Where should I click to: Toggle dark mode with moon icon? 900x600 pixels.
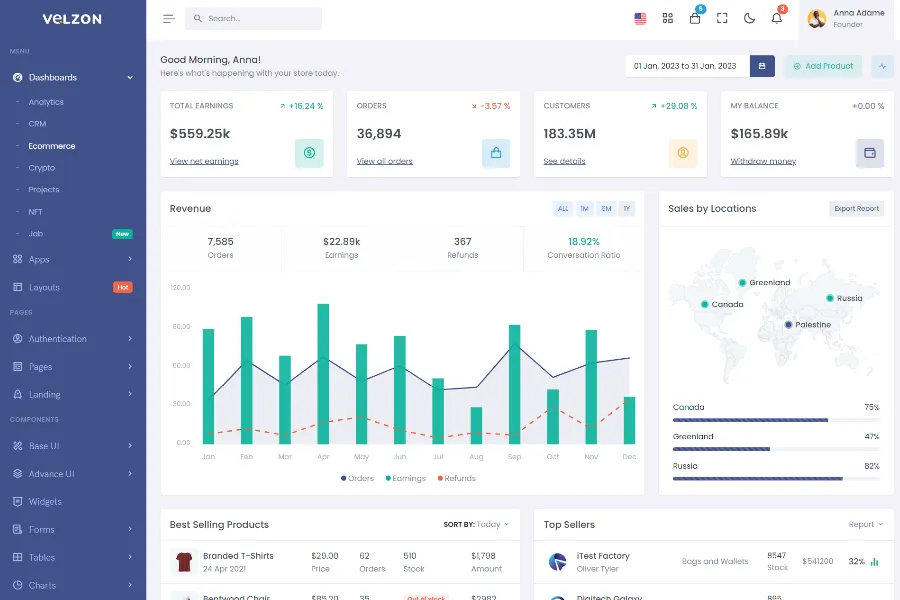(x=750, y=18)
